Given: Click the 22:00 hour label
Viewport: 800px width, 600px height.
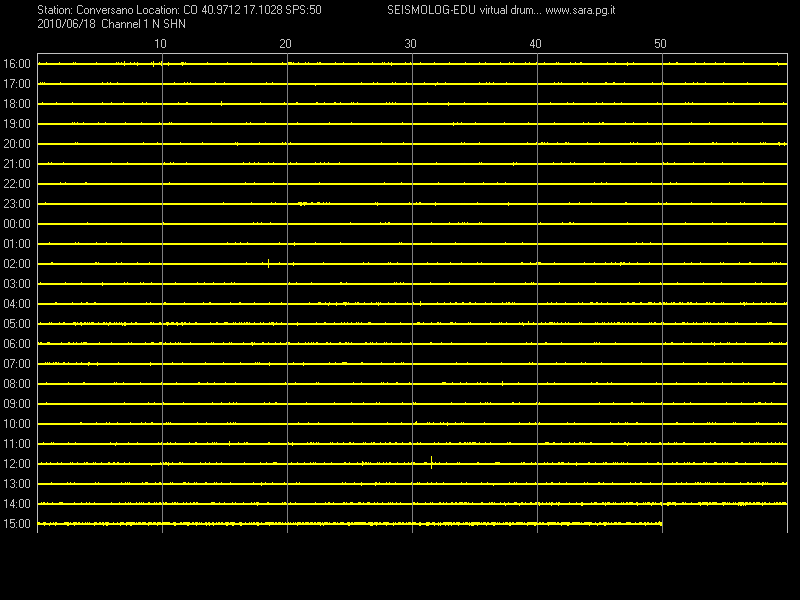Looking at the screenshot, I should pos(17,184).
